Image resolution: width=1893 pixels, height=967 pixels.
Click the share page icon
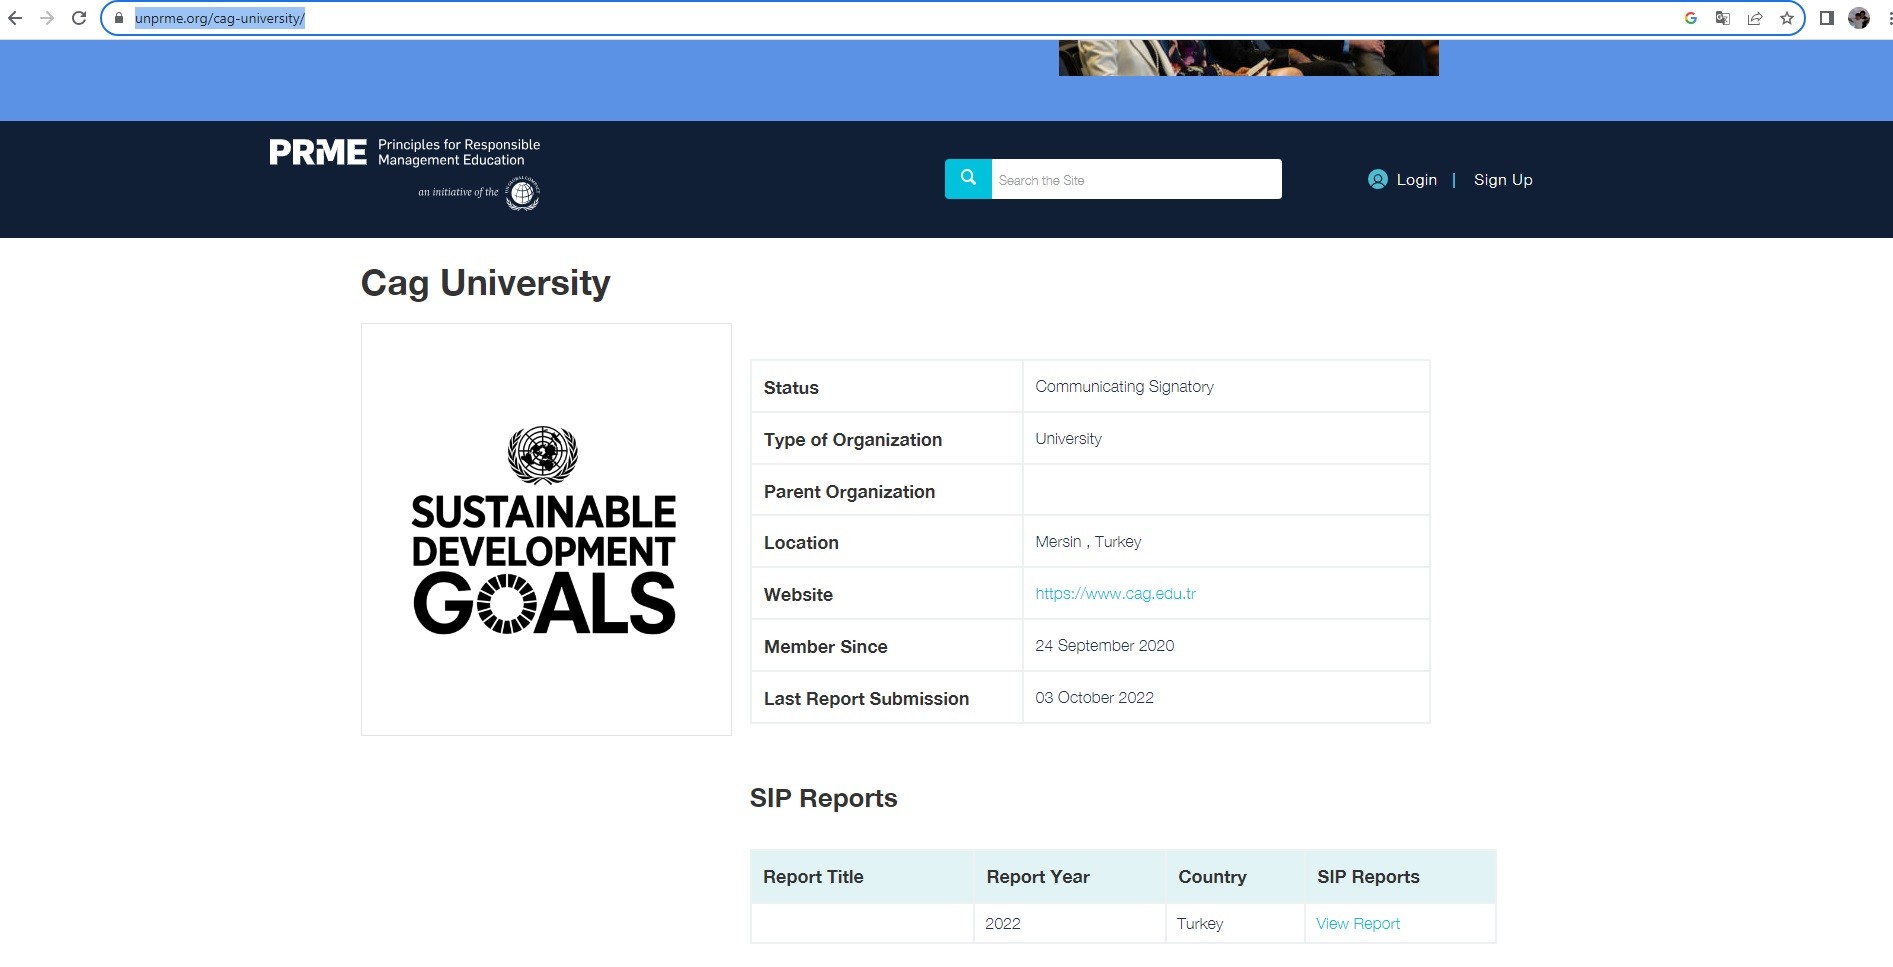[1754, 18]
